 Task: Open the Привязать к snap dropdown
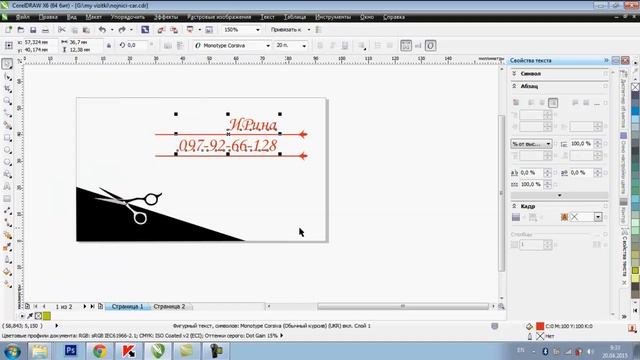click(x=309, y=30)
